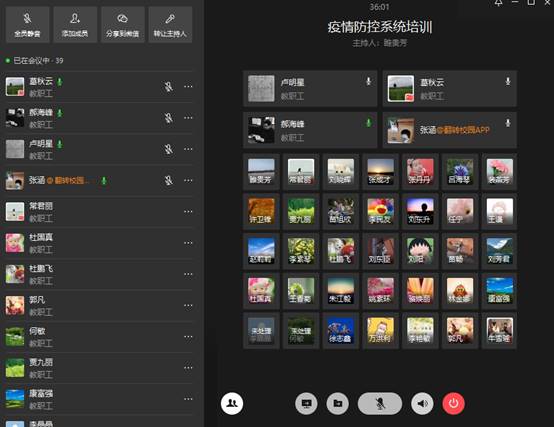This screenshot has width=554, height=427.
Task: Open more options for 常君丽 row
Action: tap(188, 212)
